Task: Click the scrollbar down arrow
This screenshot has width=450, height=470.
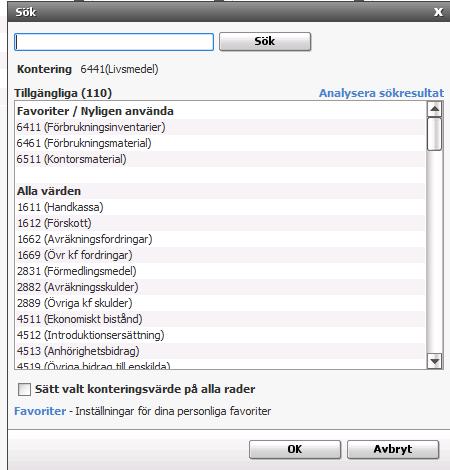Action: 435,361
